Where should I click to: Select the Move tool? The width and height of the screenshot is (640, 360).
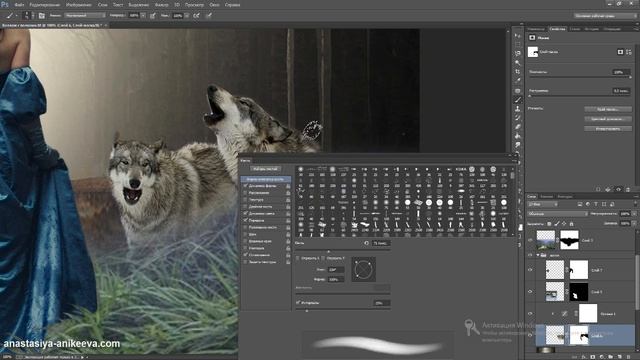pos(518,36)
